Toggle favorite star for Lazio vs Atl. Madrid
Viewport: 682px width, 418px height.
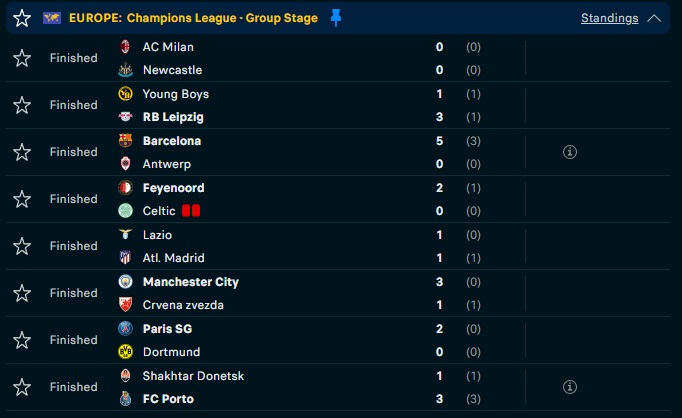pos(22,246)
